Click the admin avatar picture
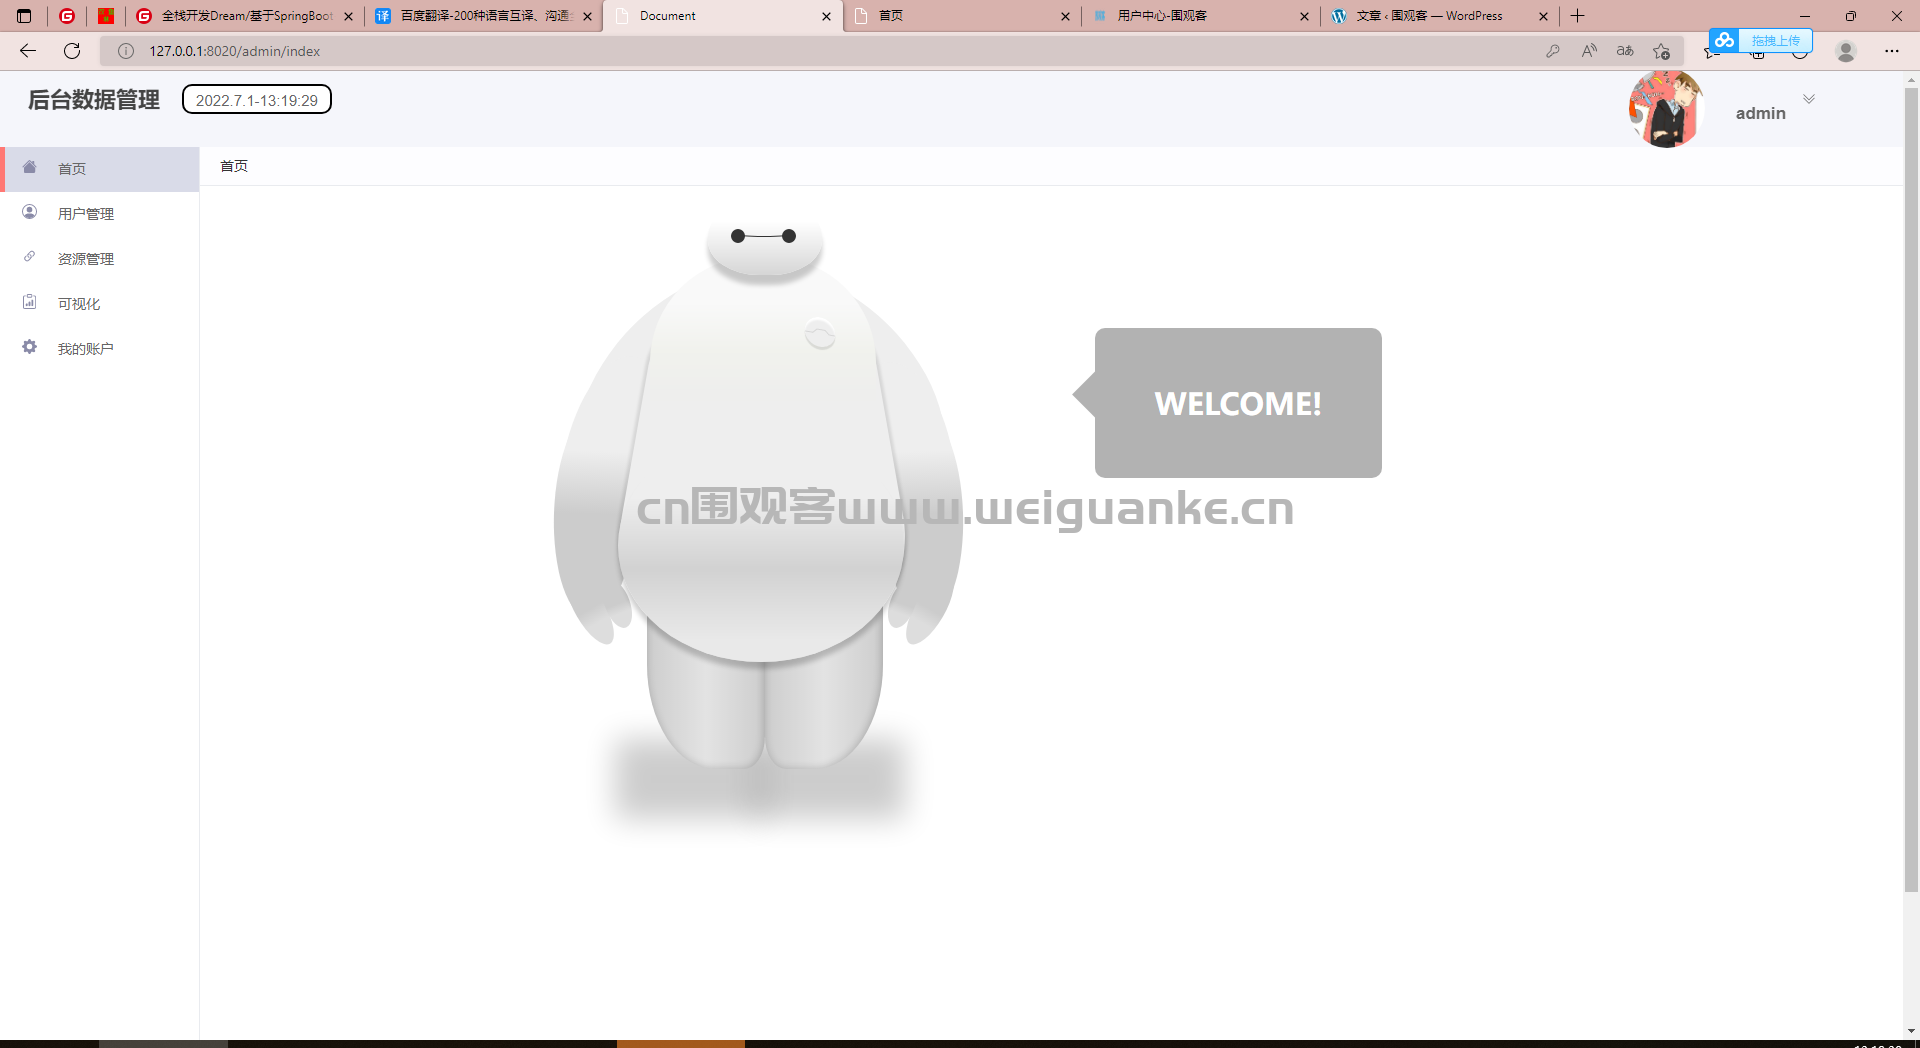 [x=1665, y=110]
